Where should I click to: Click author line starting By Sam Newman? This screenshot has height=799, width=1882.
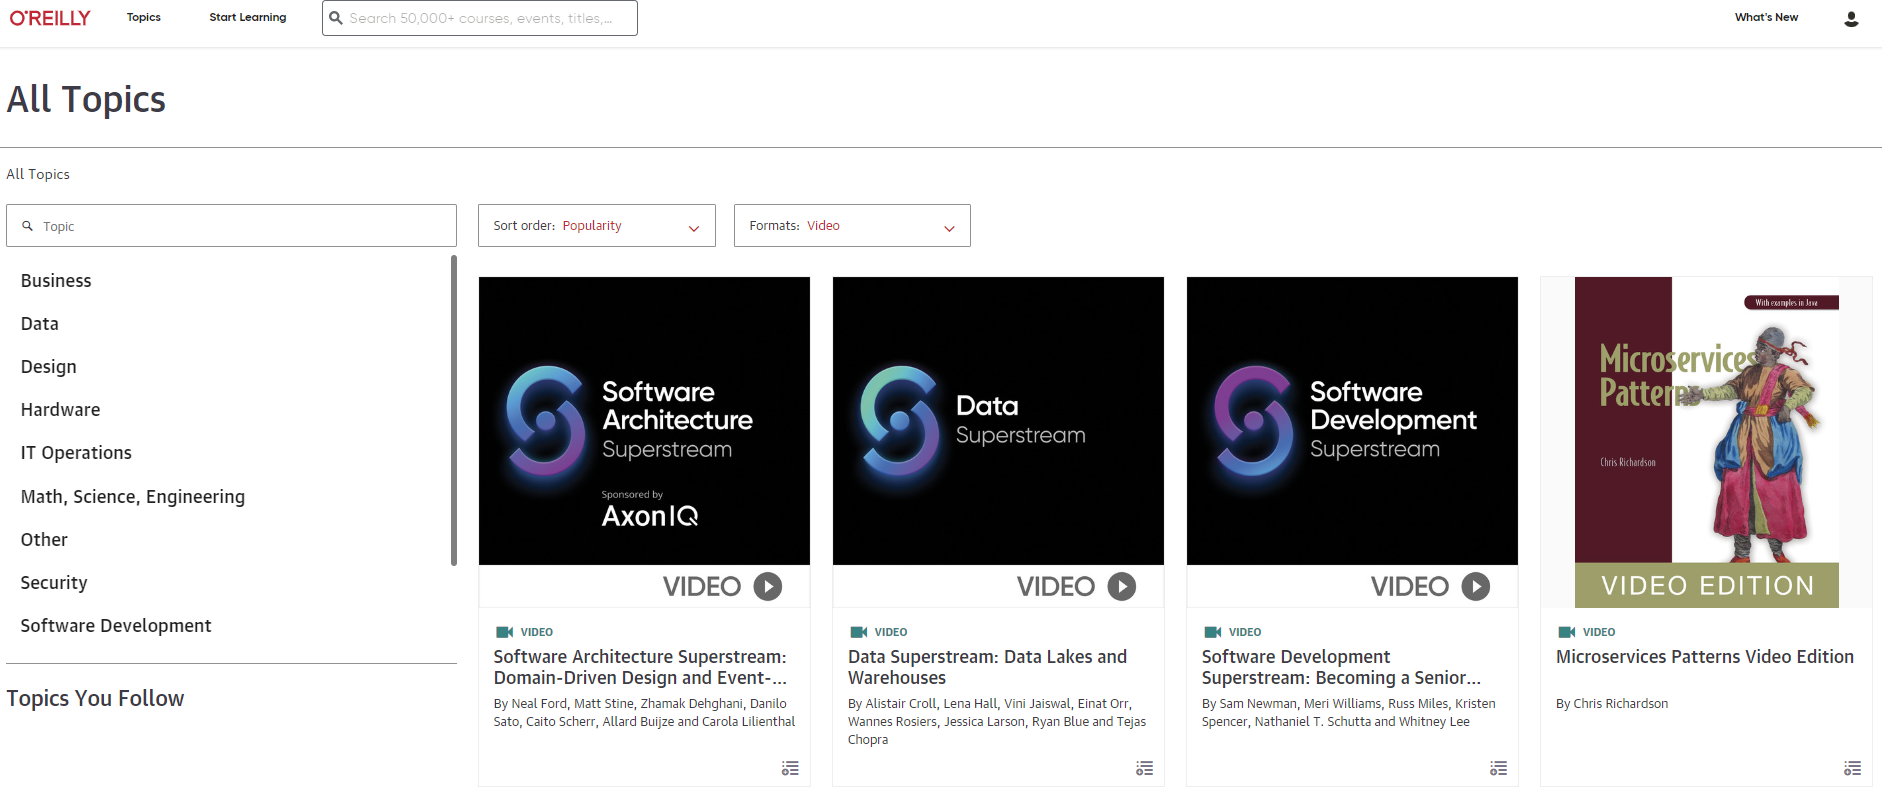[1349, 713]
